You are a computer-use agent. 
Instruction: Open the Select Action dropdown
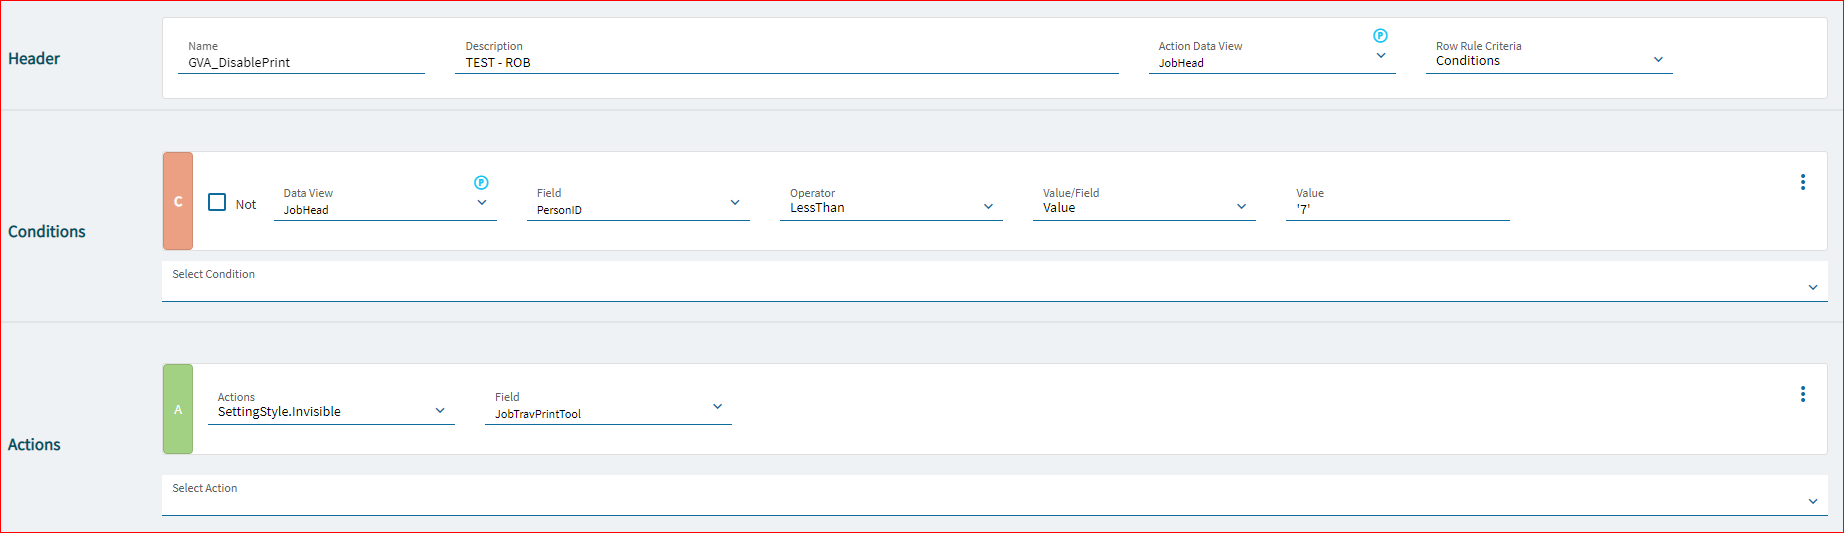[x=994, y=495]
